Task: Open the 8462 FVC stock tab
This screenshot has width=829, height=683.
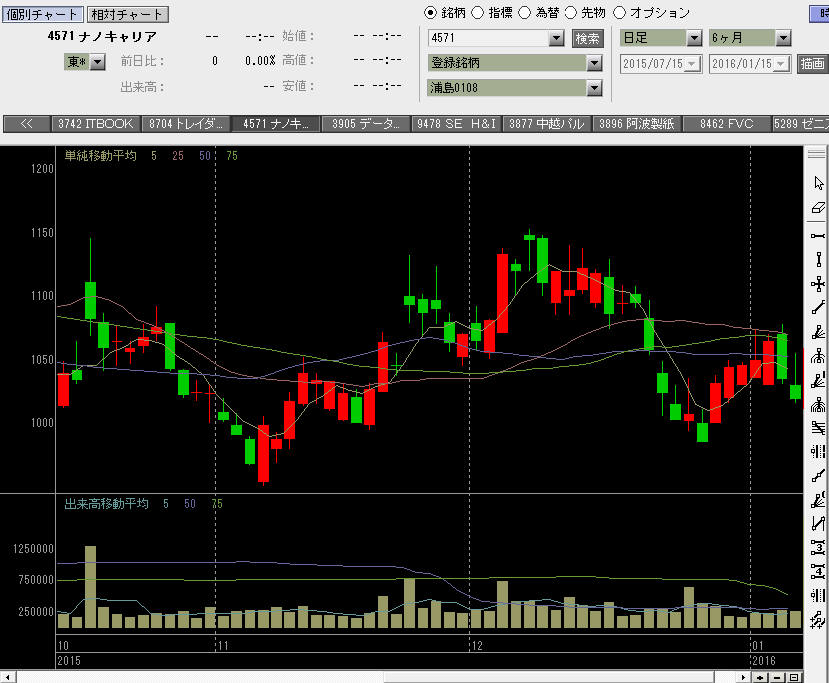Action: click(727, 124)
